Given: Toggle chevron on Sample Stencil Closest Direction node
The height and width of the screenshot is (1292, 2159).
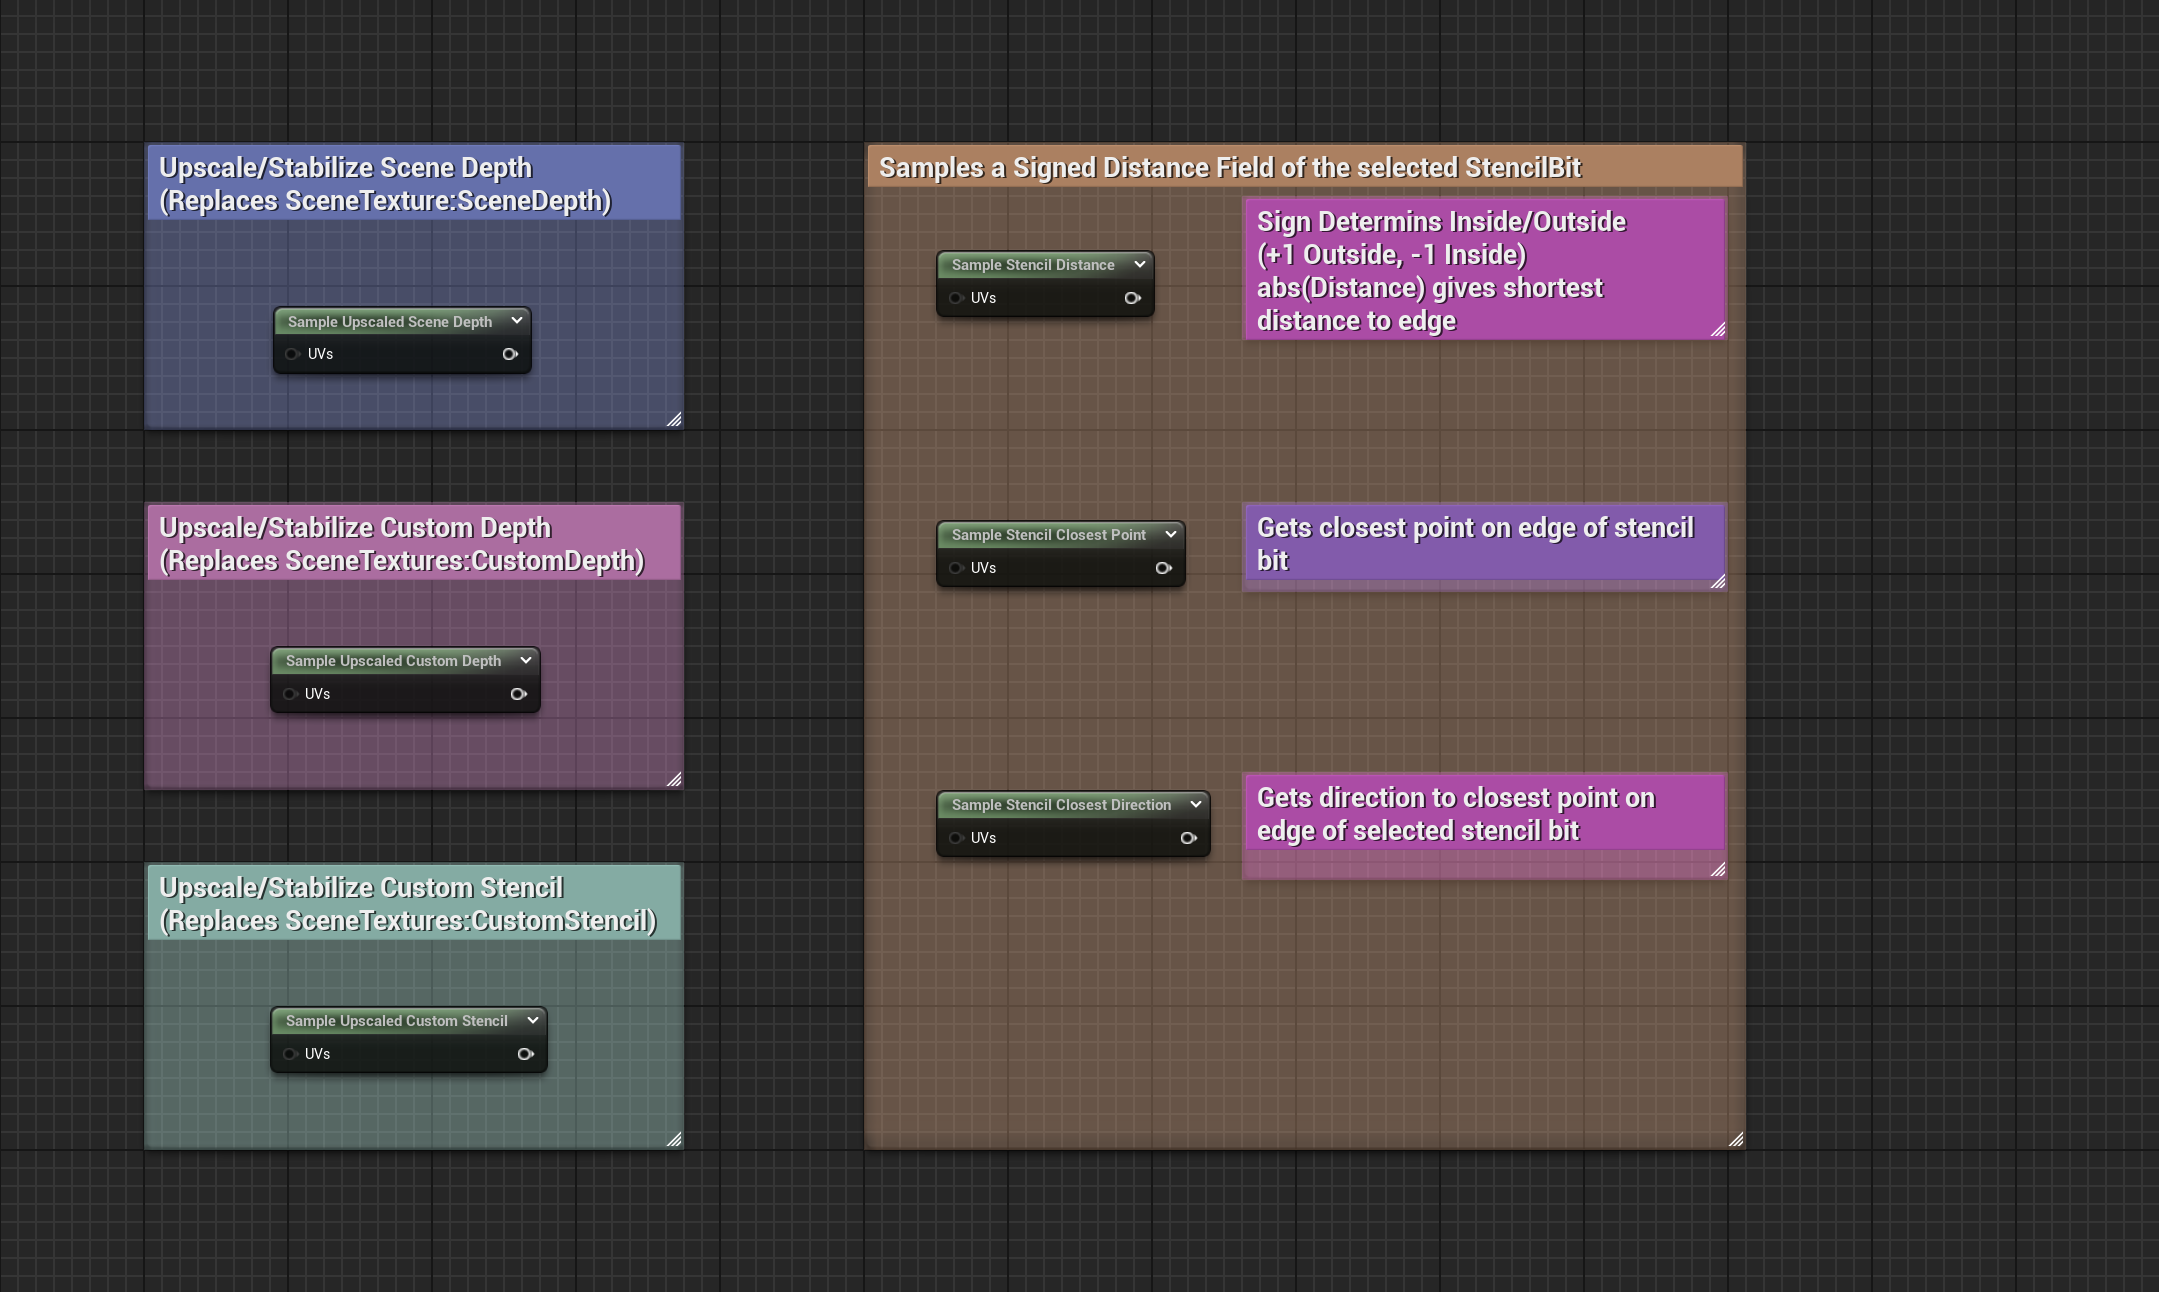Looking at the screenshot, I should coord(1195,804).
